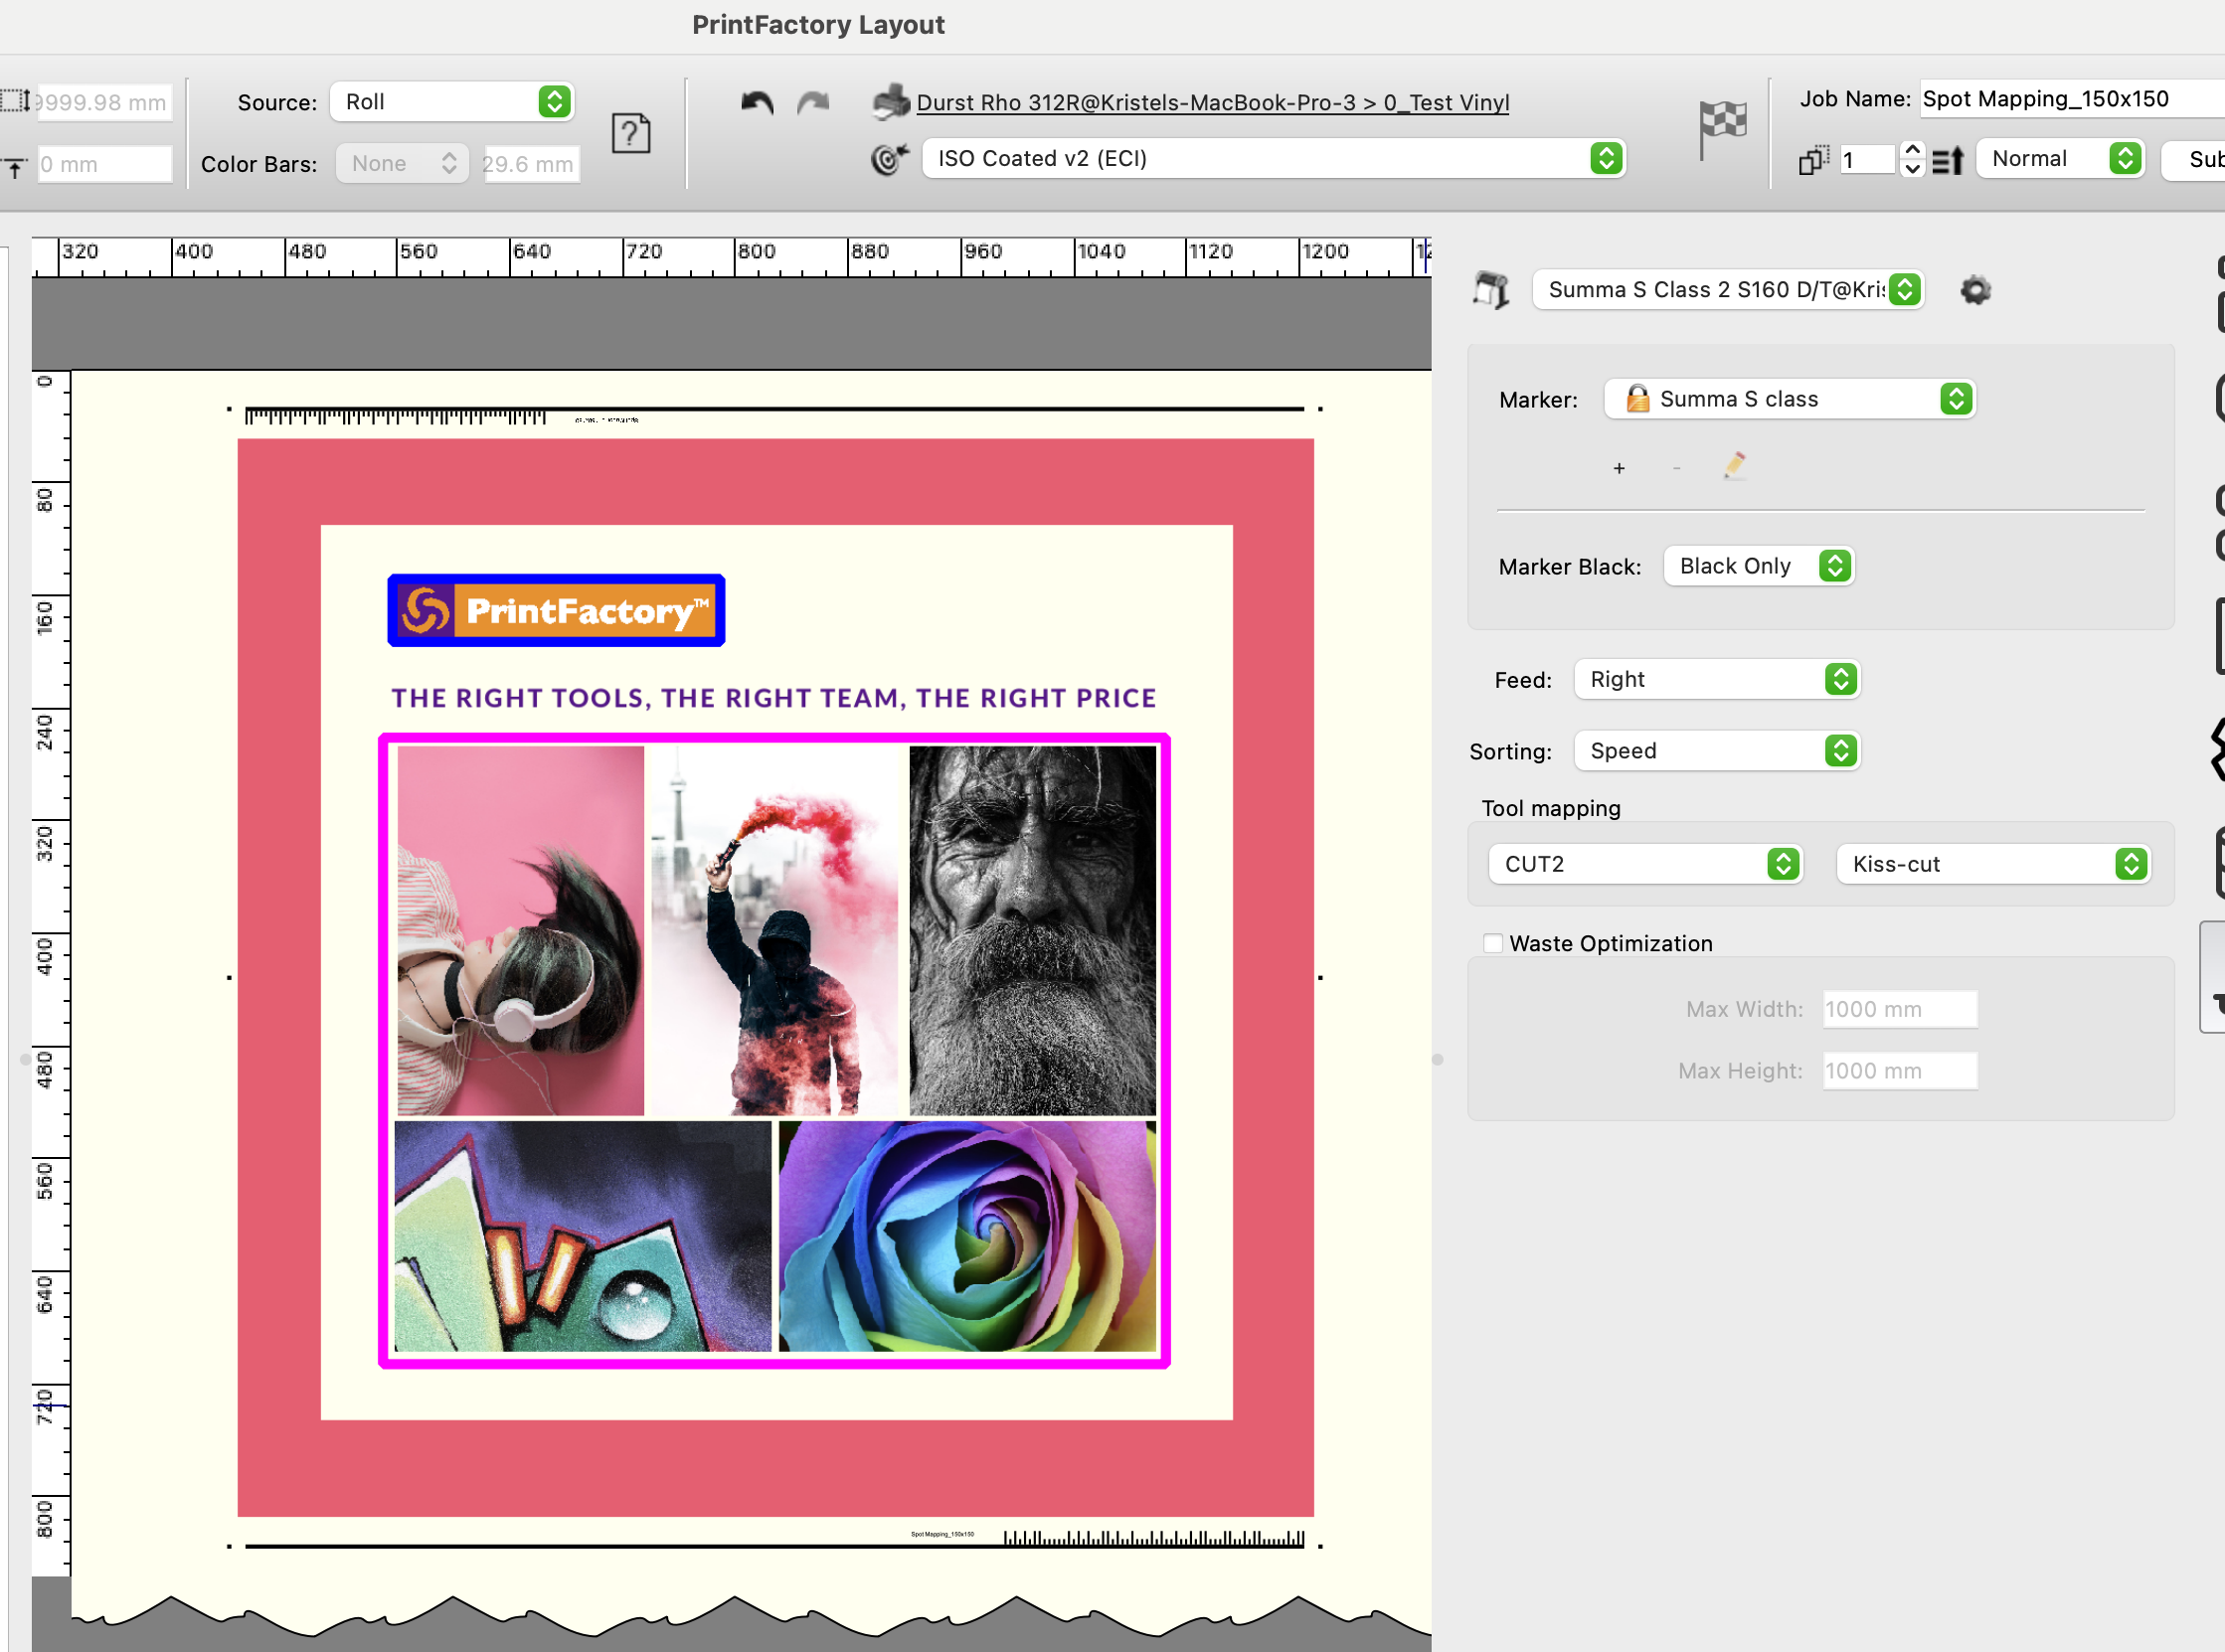Select the woman with headphones image
The image size is (2225, 1652).
[521, 931]
